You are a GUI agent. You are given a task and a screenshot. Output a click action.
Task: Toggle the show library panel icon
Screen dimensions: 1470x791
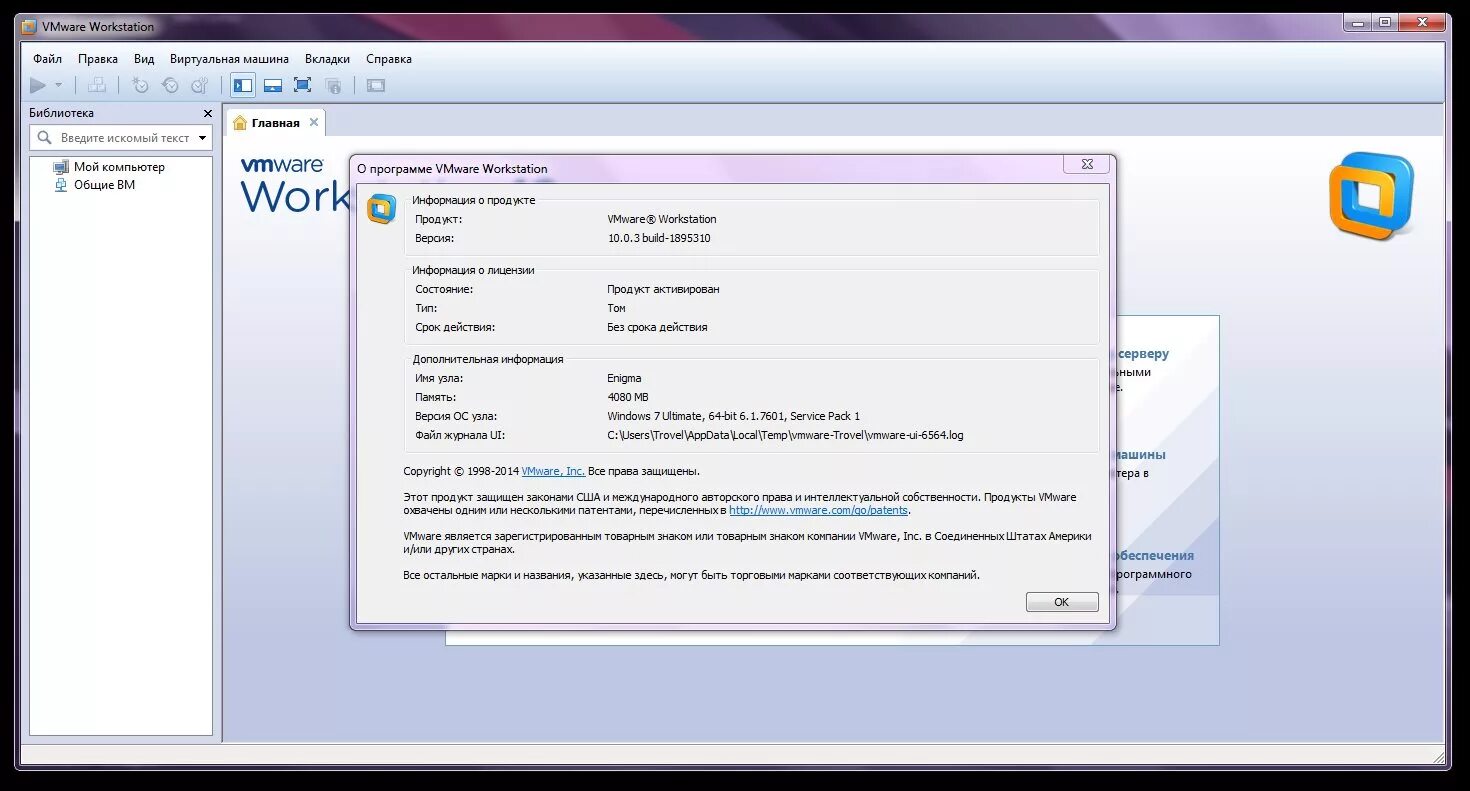[242, 85]
